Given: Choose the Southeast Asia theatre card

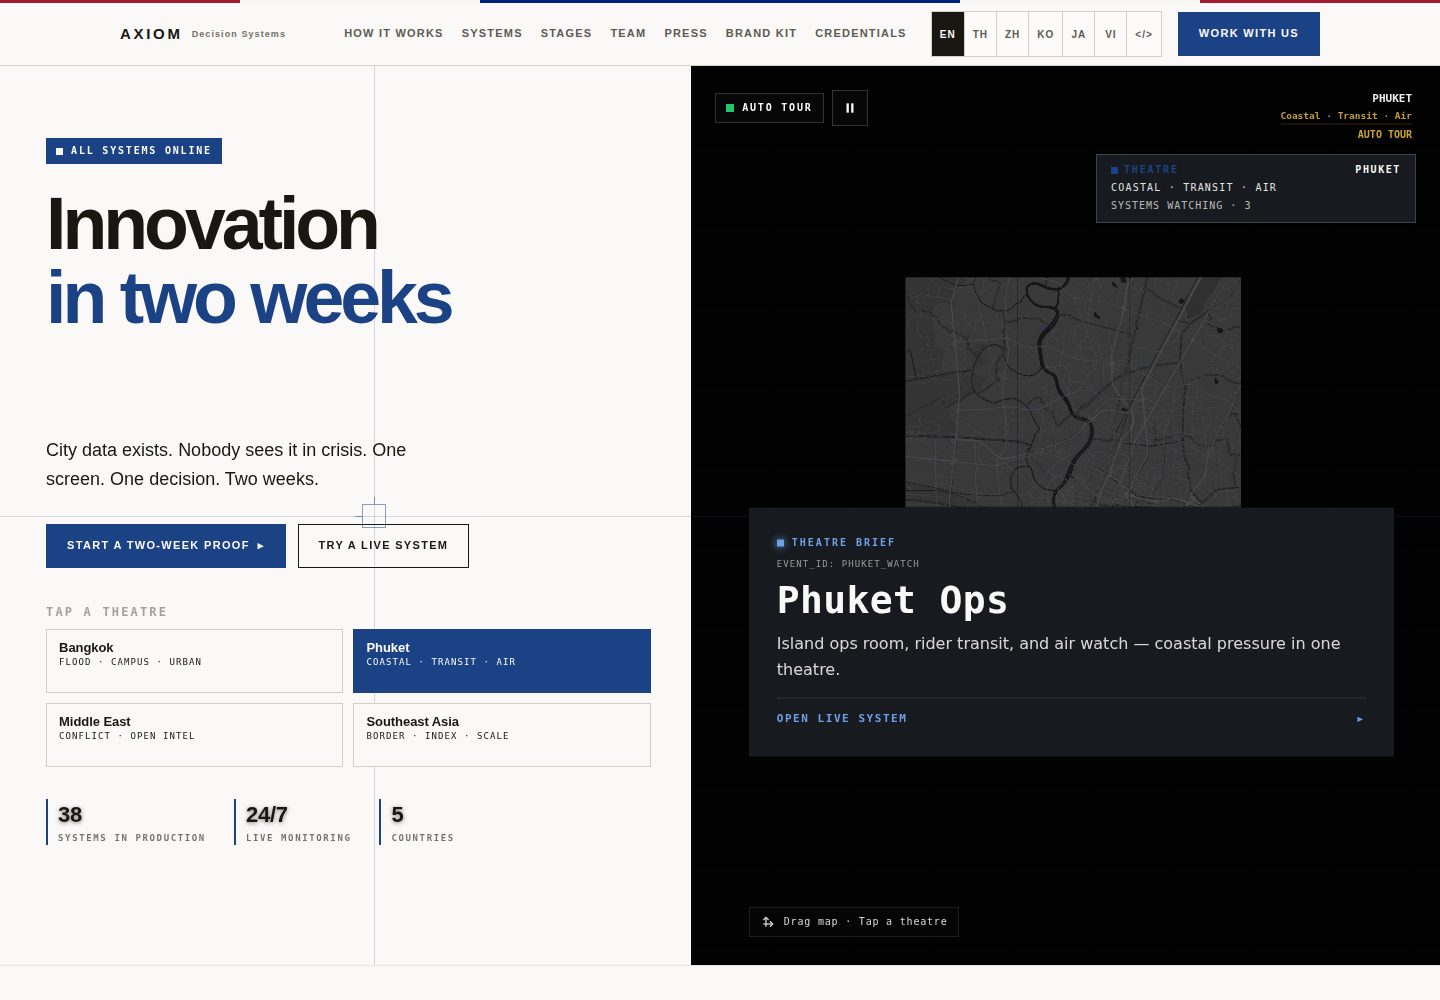Looking at the screenshot, I should point(502,735).
